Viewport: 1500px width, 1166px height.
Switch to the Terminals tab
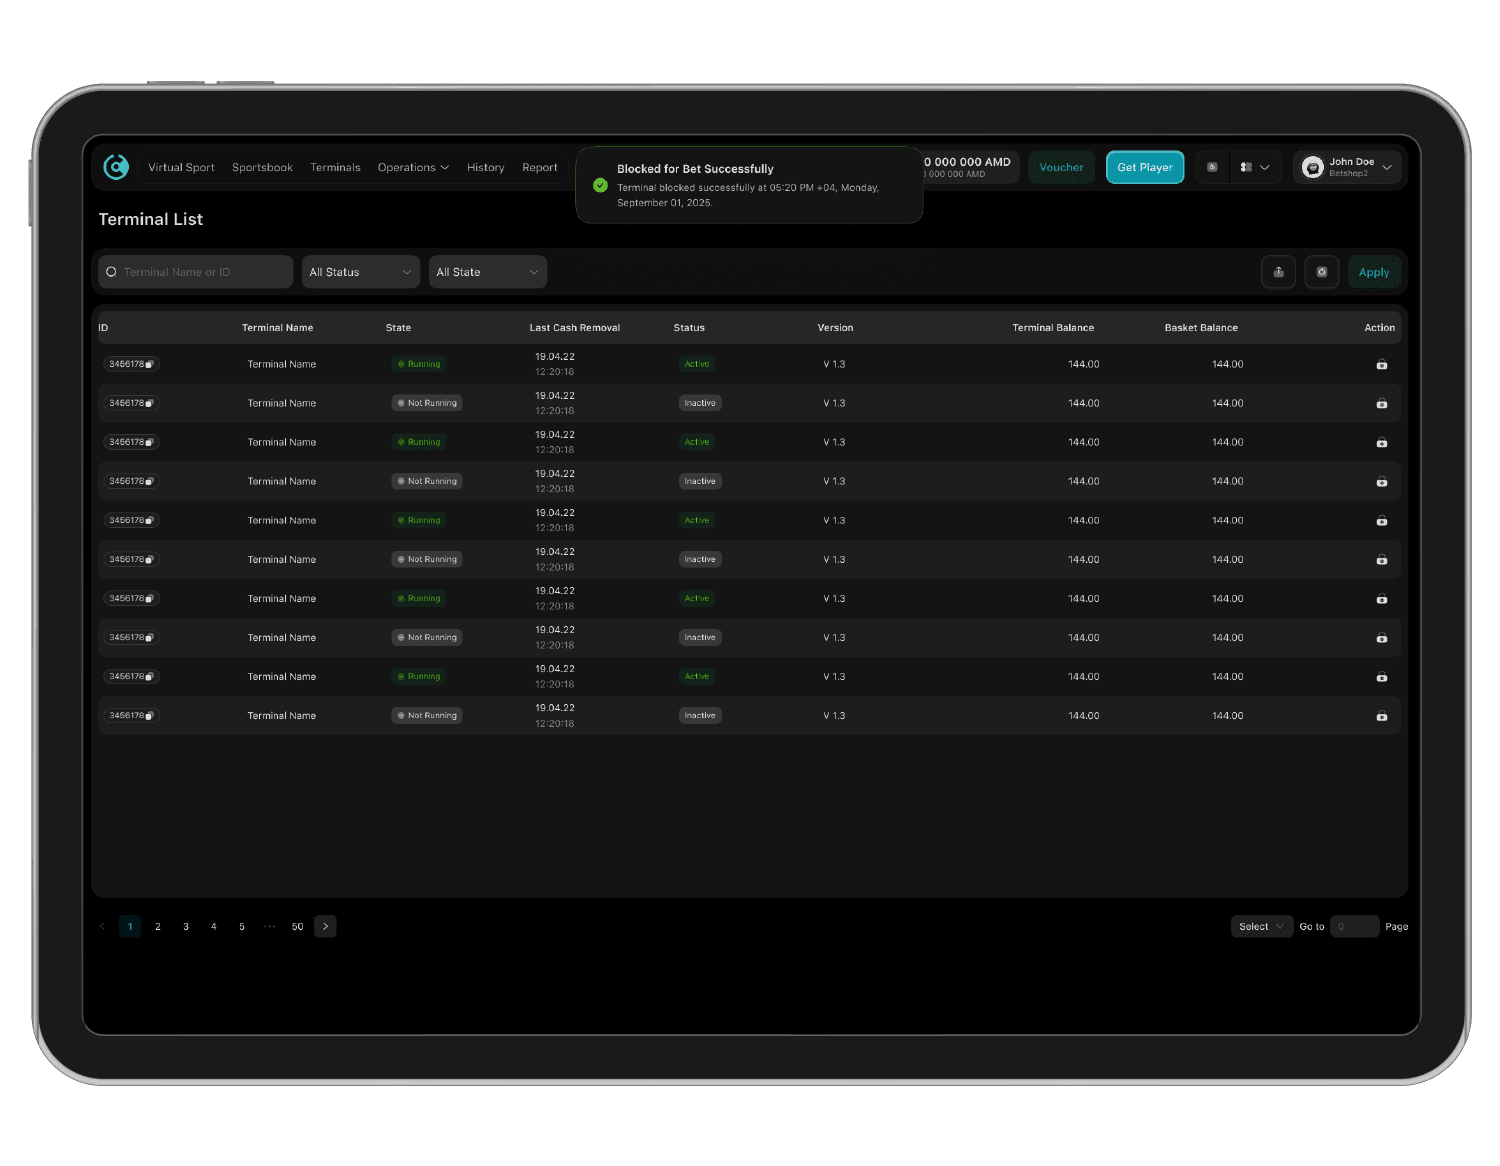coord(335,167)
